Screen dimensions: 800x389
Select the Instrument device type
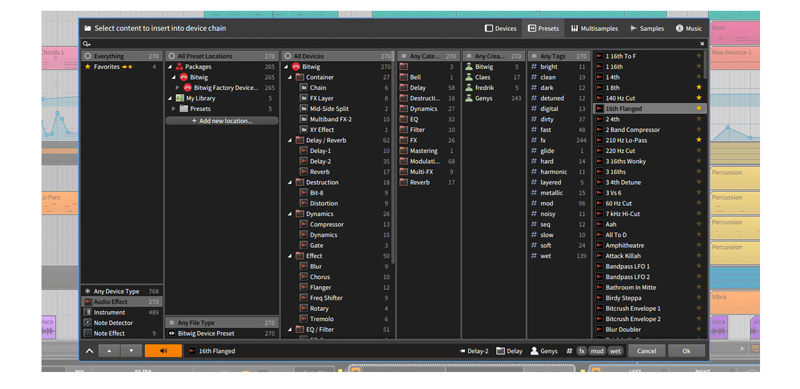pos(121,312)
